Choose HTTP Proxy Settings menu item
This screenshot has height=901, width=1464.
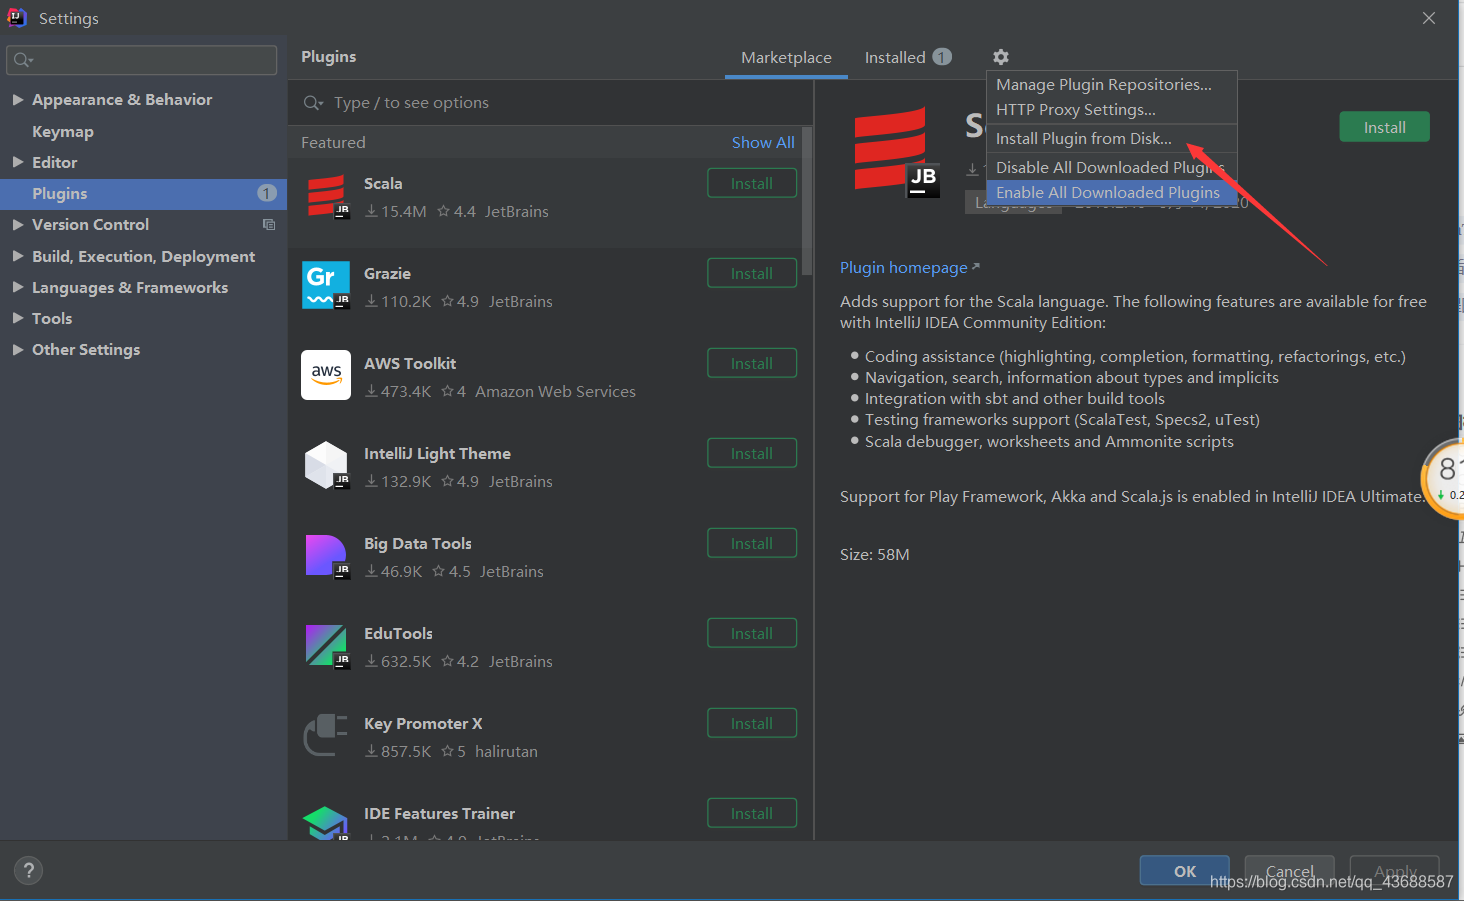1111,110
